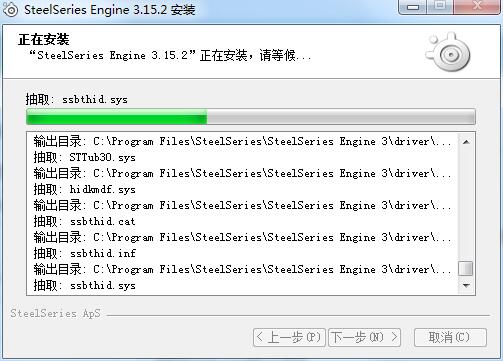Minimize the installer window
Viewport: 503px width, 361px height.
413,7
